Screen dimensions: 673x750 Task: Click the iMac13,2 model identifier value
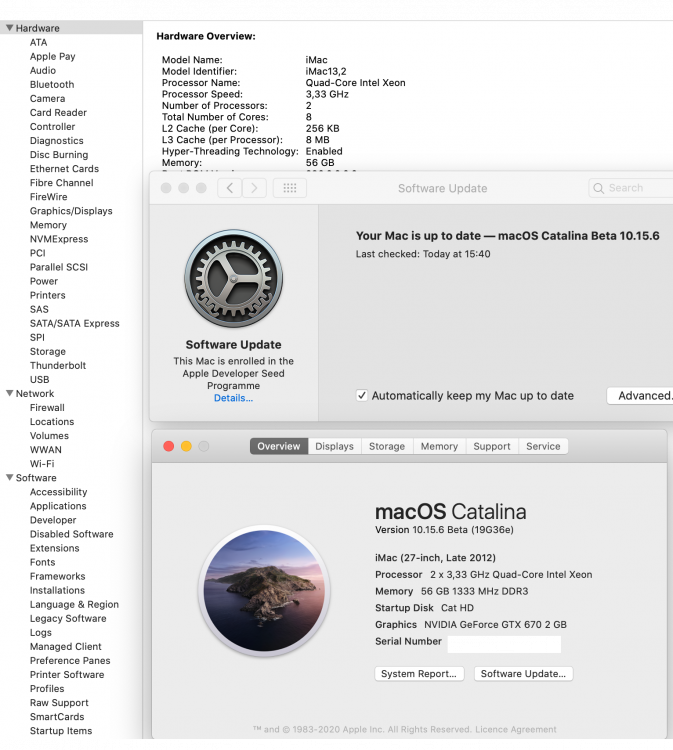326,71
